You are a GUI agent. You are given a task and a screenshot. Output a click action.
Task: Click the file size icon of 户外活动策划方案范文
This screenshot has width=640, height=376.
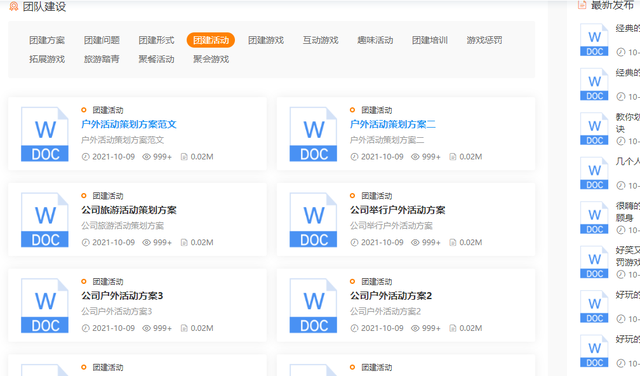coord(184,157)
